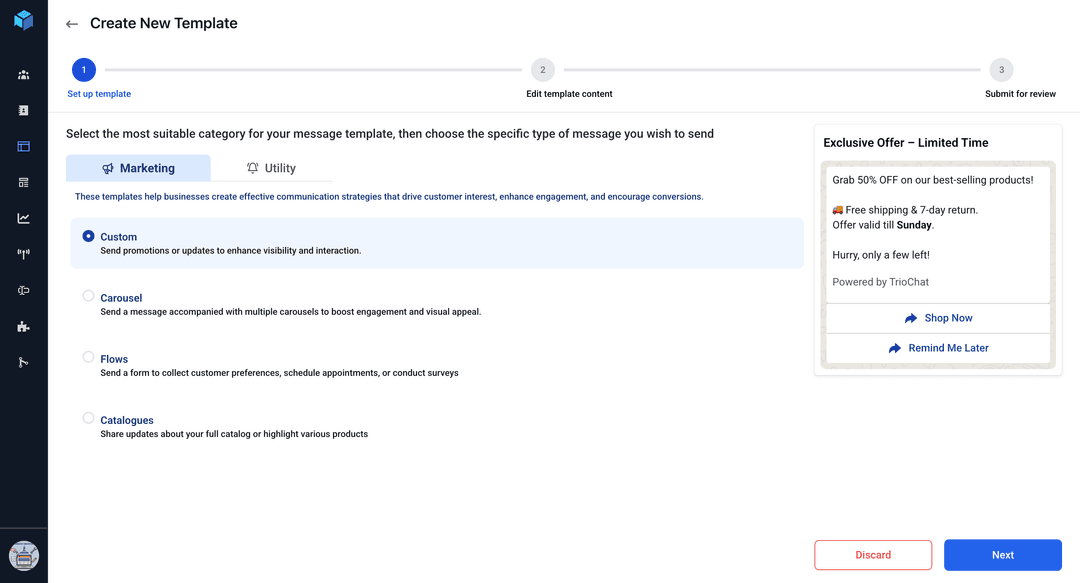The height and width of the screenshot is (583, 1080).
Task: Open the integrations puzzle piece icon
Action: click(x=23, y=326)
